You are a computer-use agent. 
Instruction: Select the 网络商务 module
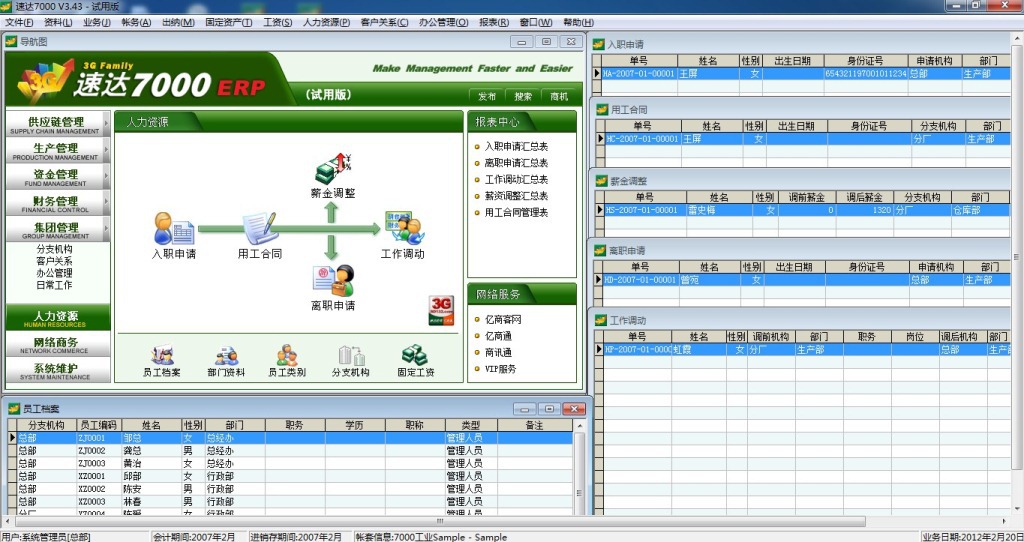click(57, 344)
